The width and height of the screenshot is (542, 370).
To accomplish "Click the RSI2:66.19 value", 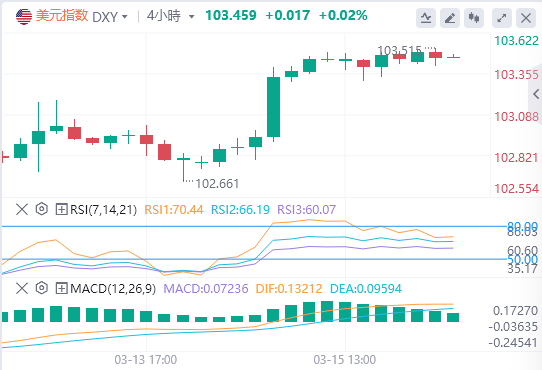I will (240, 210).
